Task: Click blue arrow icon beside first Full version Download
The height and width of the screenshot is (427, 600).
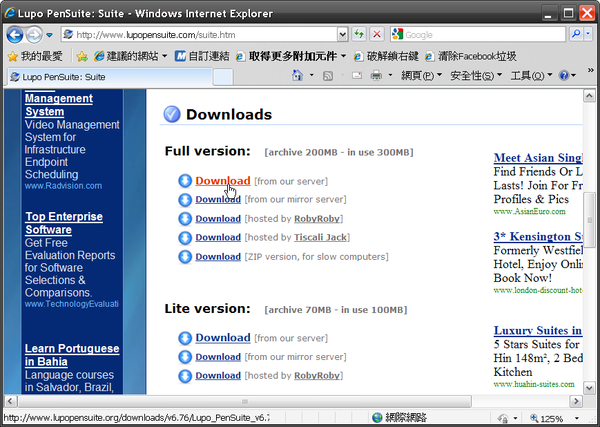Action: [185, 181]
